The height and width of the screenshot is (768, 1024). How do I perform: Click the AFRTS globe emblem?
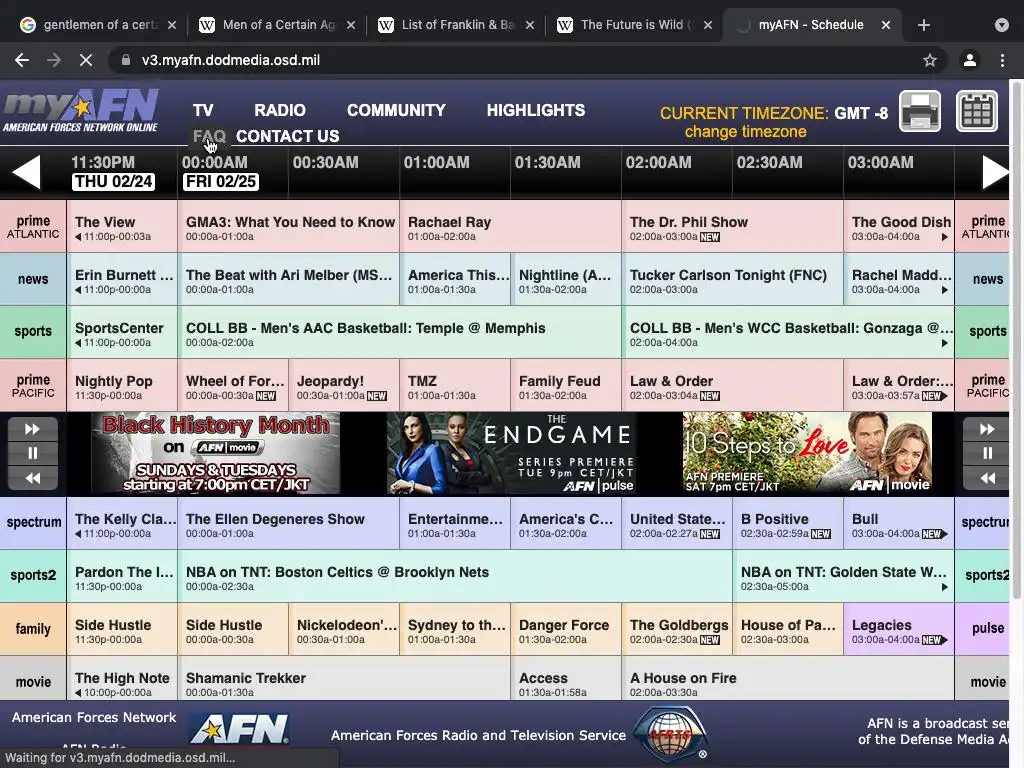[x=671, y=733]
